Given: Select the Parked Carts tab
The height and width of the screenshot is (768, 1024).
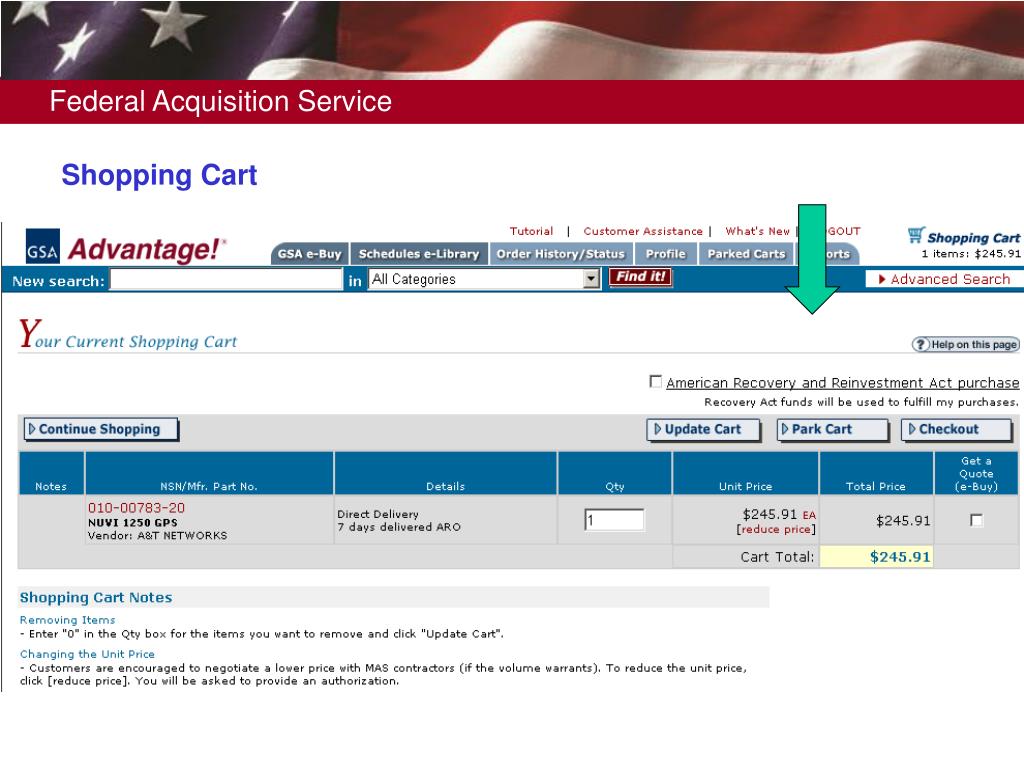Looking at the screenshot, I should pos(746,254).
